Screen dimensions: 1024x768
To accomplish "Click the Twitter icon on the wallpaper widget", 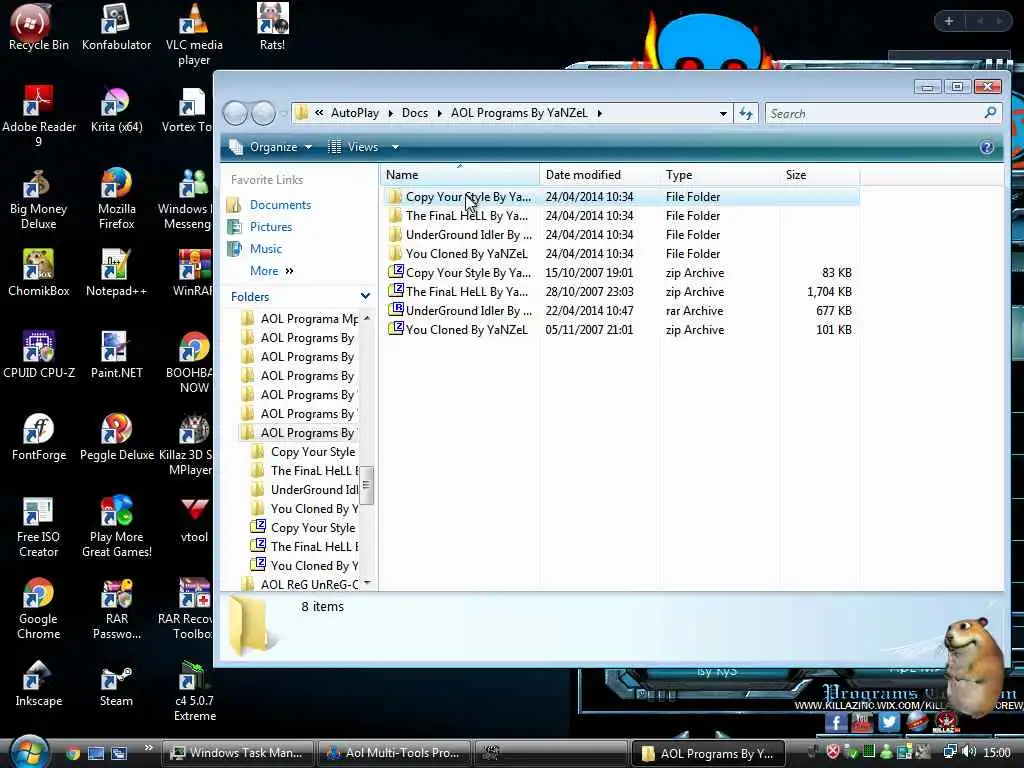I will (x=888, y=722).
